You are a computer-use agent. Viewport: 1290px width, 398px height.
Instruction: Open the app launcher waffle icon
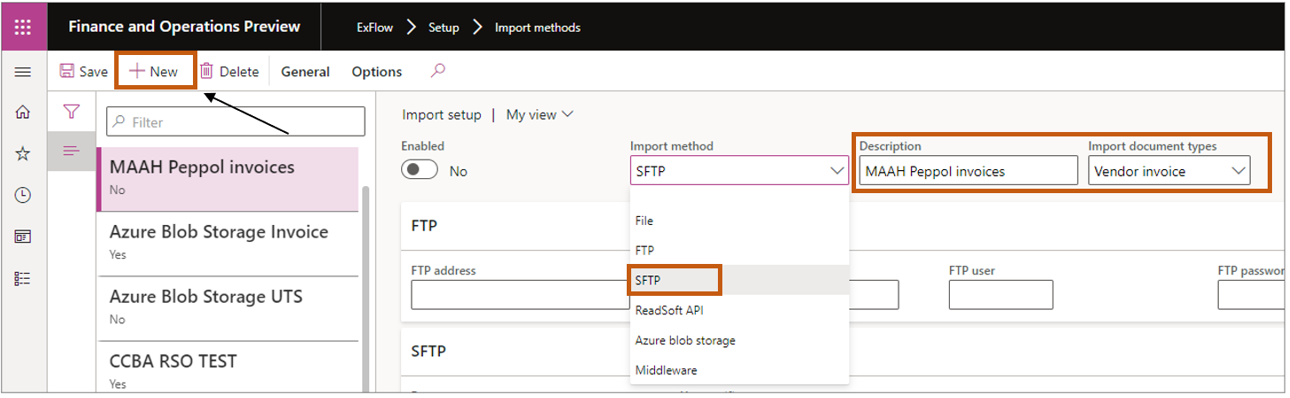pyautogui.click(x=23, y=27)
